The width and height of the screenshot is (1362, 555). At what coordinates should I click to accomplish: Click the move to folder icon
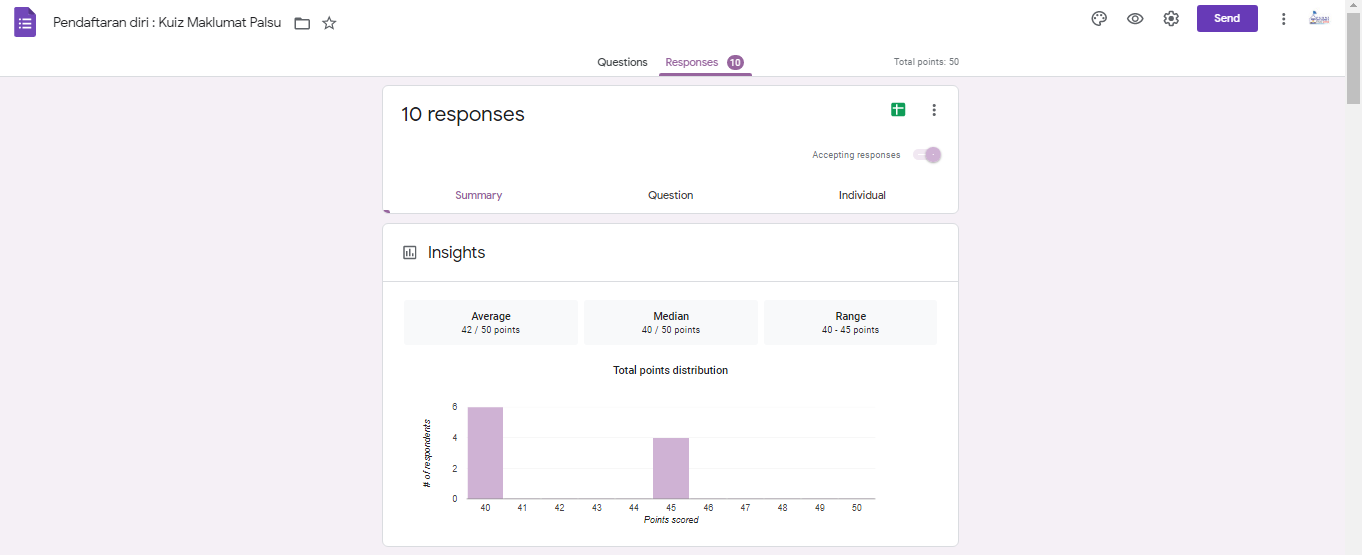click(302, 23)
